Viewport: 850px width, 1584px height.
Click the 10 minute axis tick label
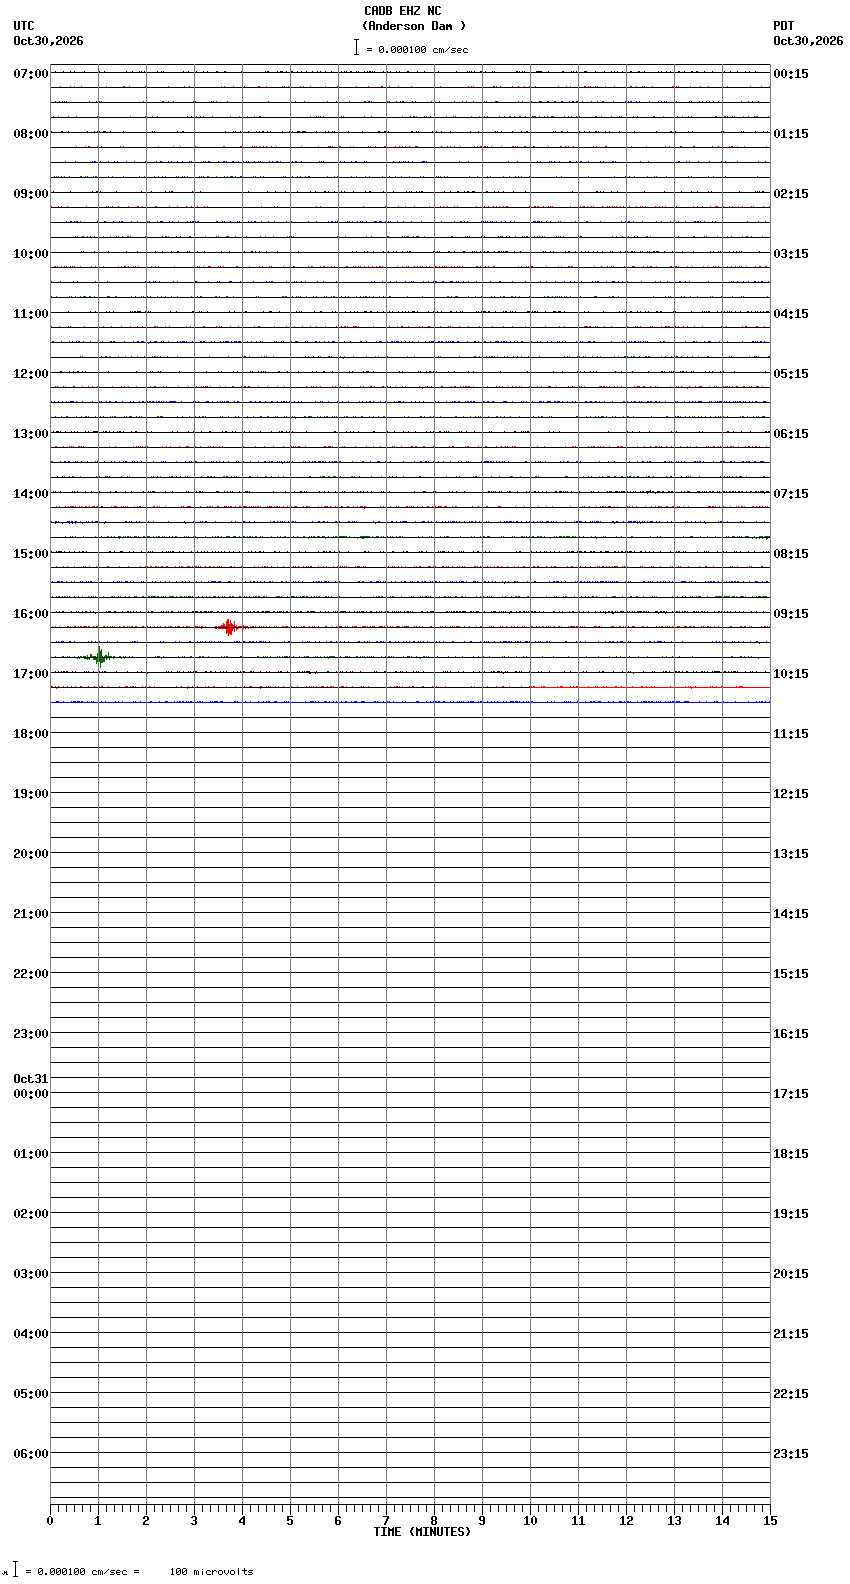pyautogui.click(x=530, y=1521)
